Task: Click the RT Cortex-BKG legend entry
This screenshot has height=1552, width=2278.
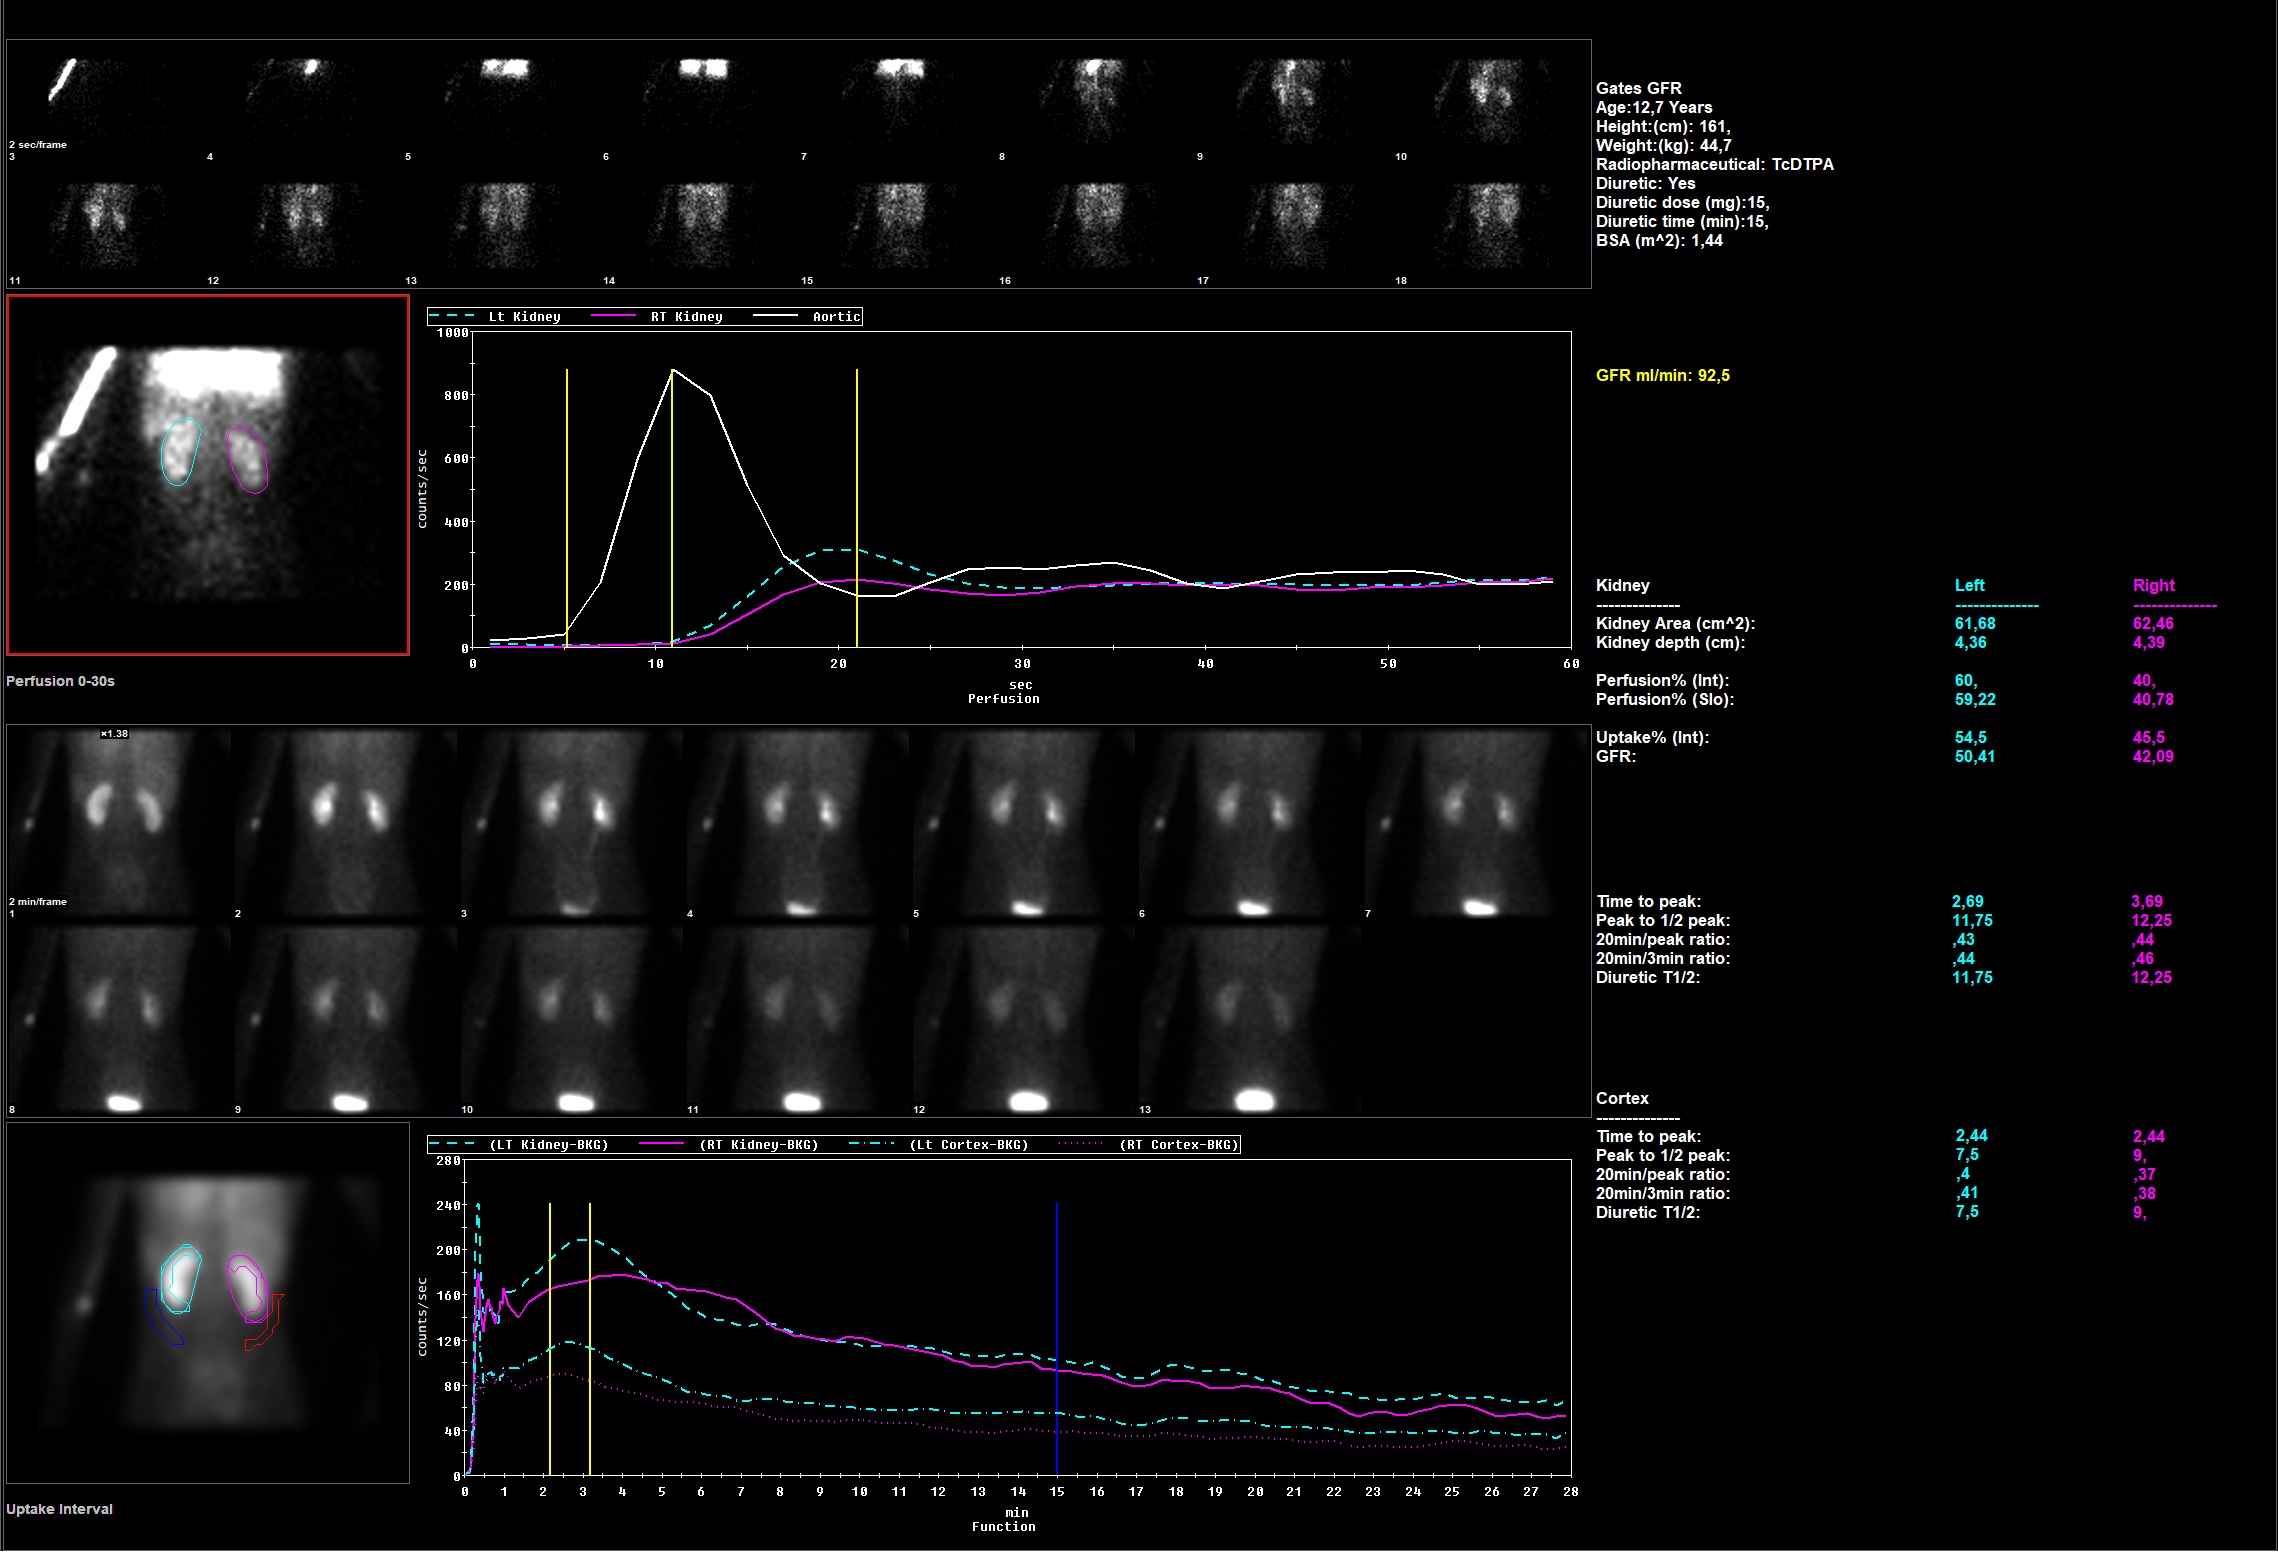Action: coord(1178,1145)
